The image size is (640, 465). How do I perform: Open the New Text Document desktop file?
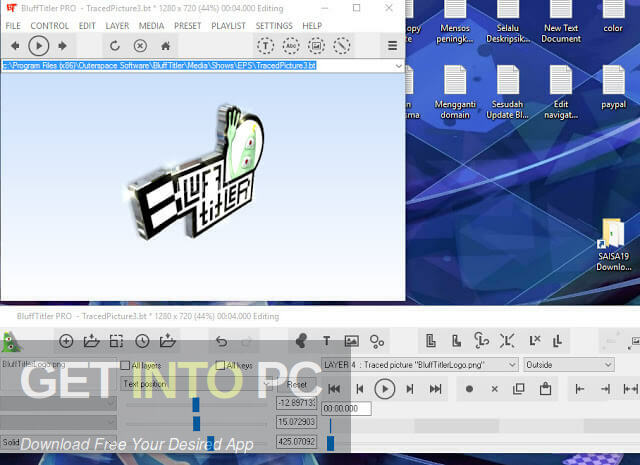[561, 21]
